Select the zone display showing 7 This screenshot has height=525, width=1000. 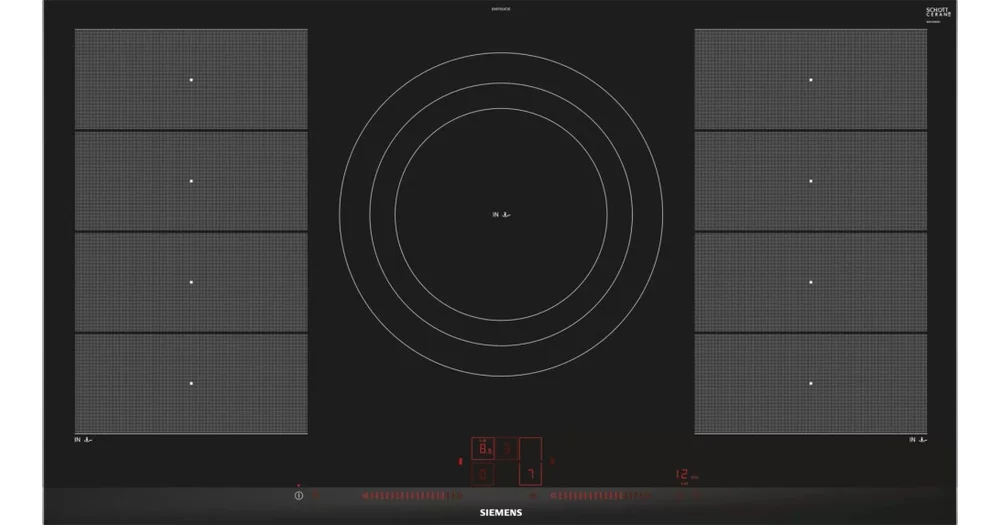pyautogui.click(x=530, y=472)
